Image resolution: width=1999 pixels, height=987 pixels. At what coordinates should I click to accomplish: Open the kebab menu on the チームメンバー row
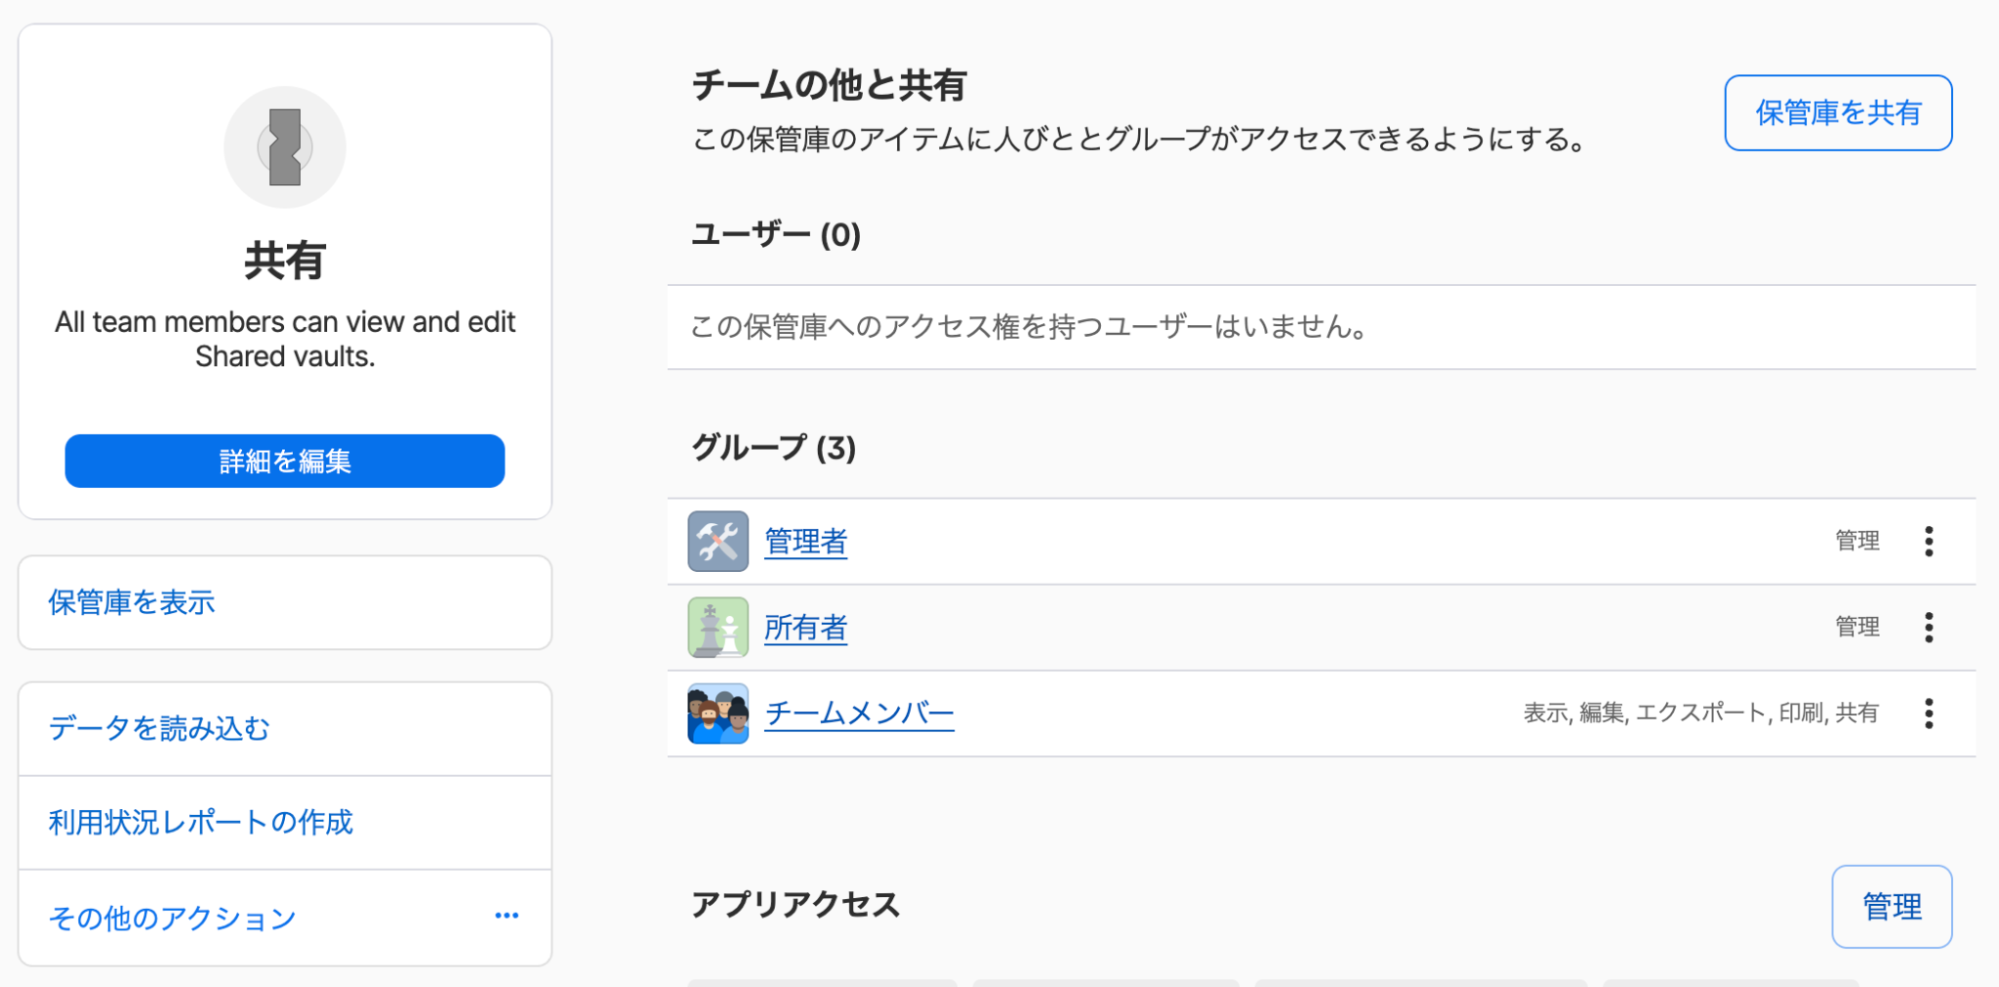(x=1928, y=714)
